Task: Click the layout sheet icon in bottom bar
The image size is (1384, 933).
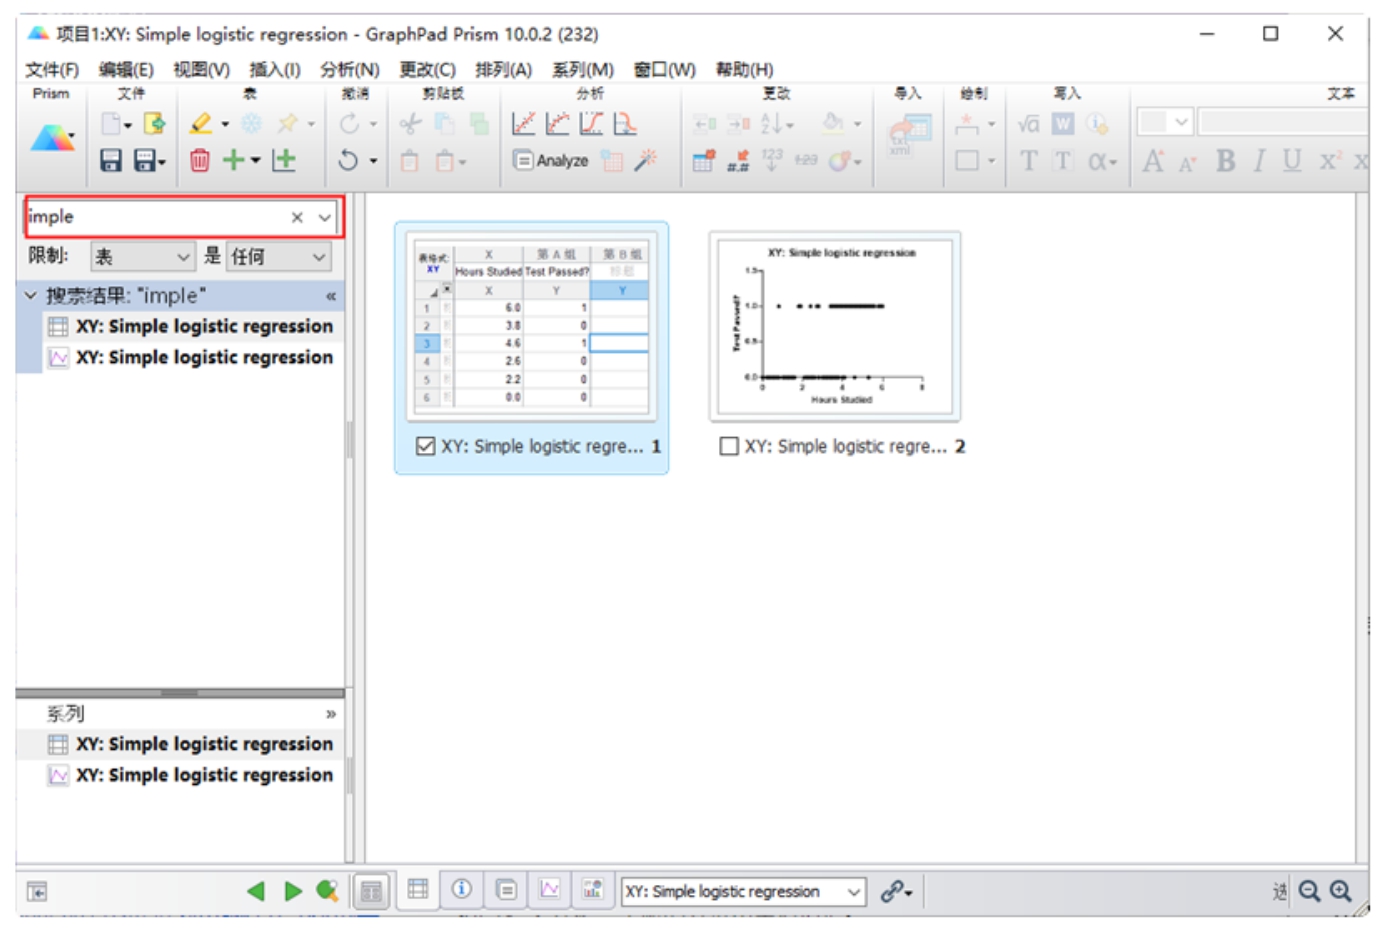Action: [x=592, y=889]
